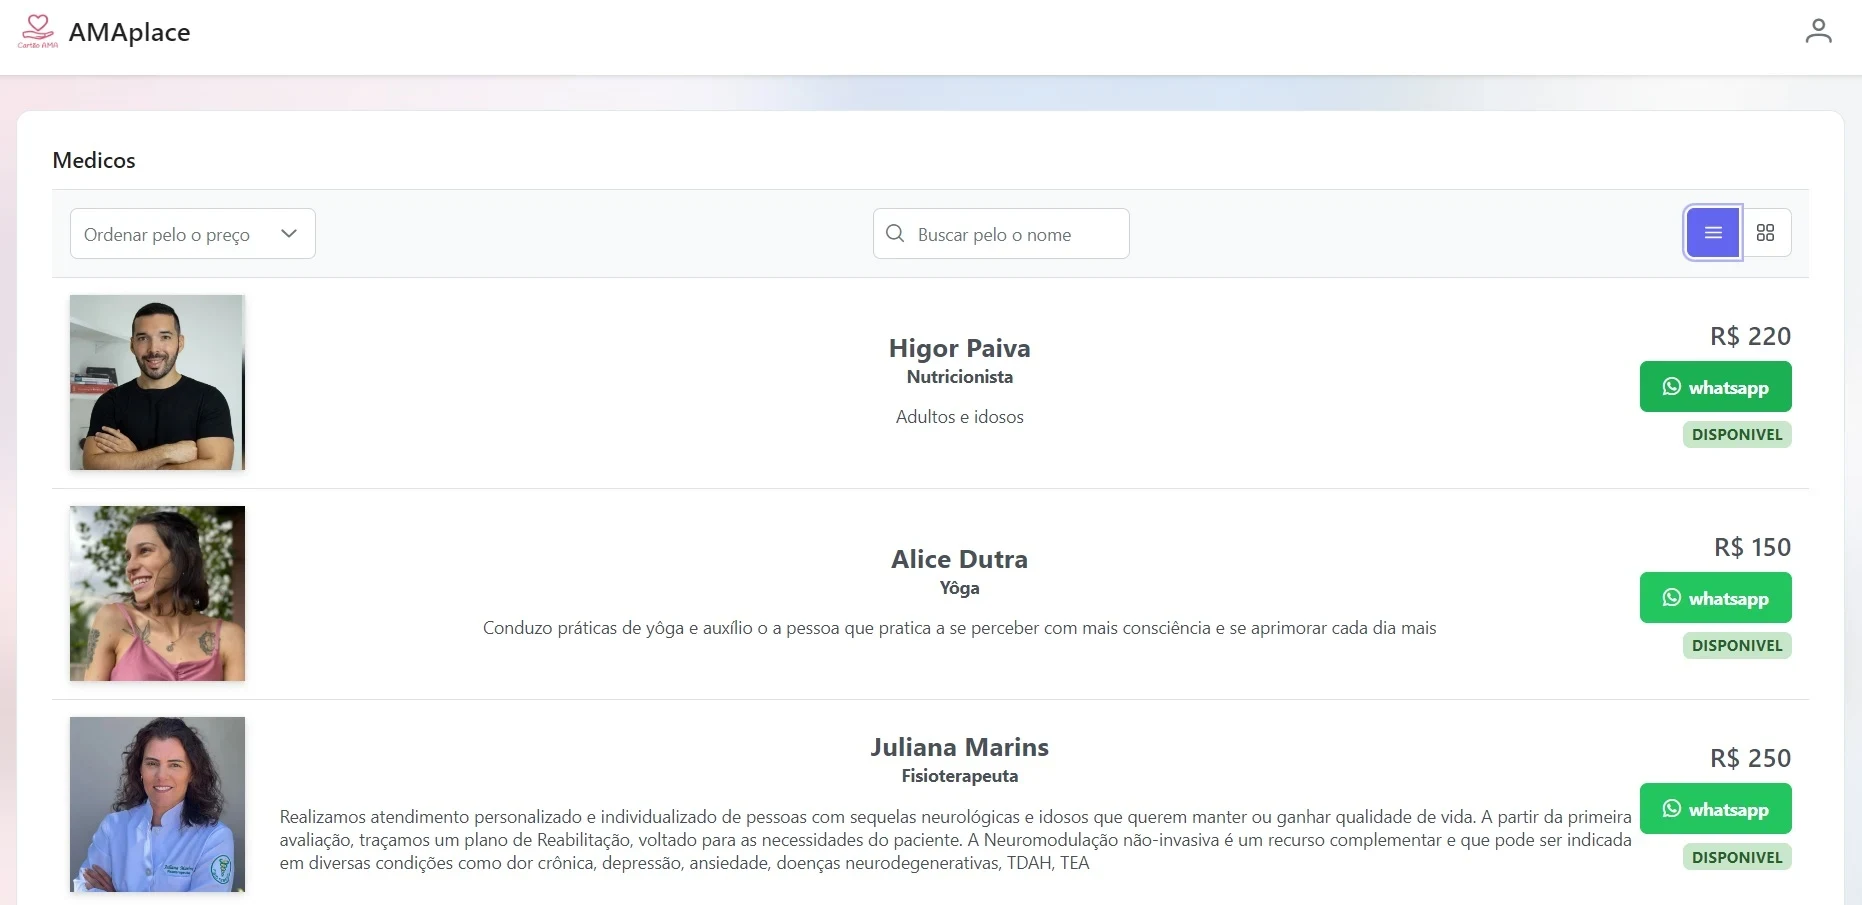Click the Yôga specialty label
This screenshot has height=905, width=1862.
pos(959,588)
